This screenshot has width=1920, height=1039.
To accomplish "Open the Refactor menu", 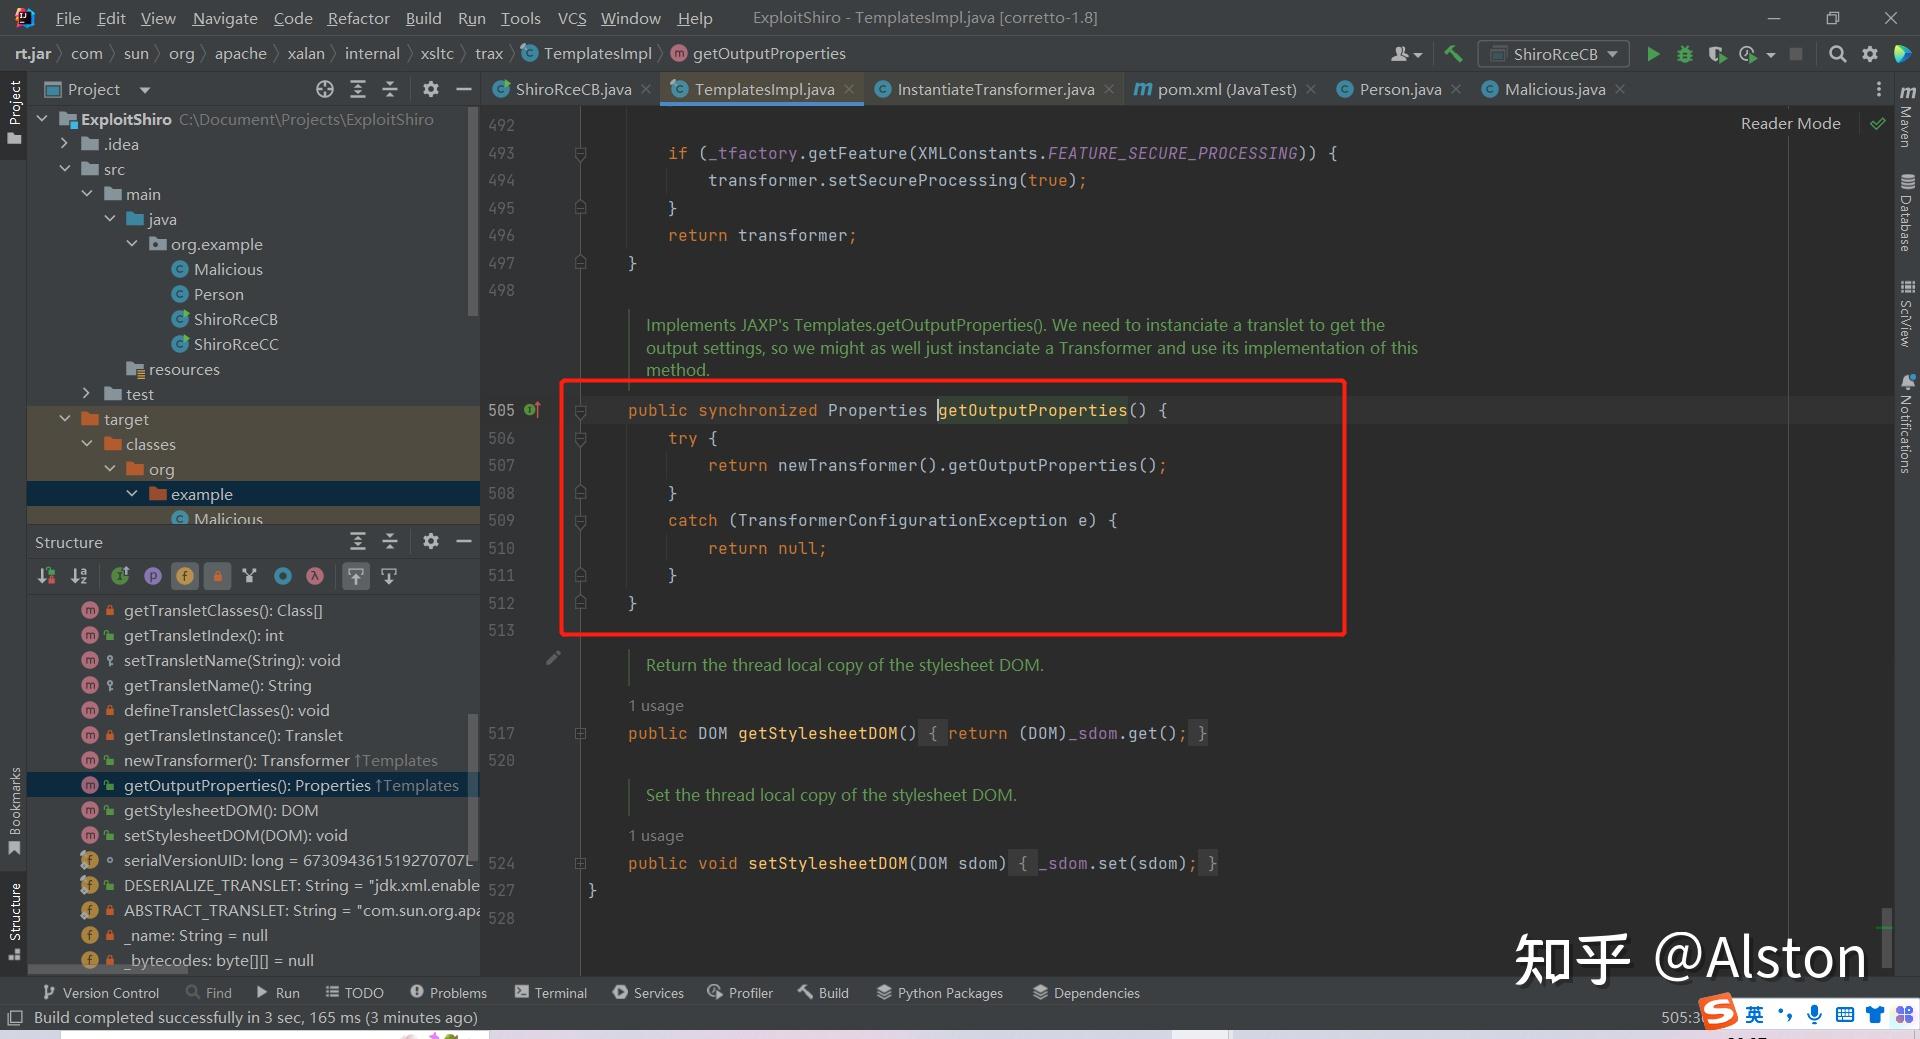I will click(x=358, y=18).
